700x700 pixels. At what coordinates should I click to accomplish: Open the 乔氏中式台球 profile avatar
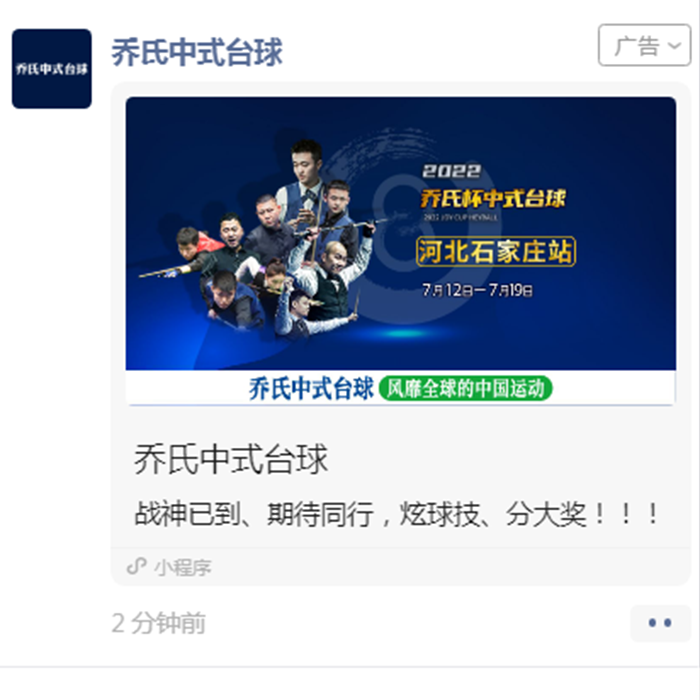point(52,69)
